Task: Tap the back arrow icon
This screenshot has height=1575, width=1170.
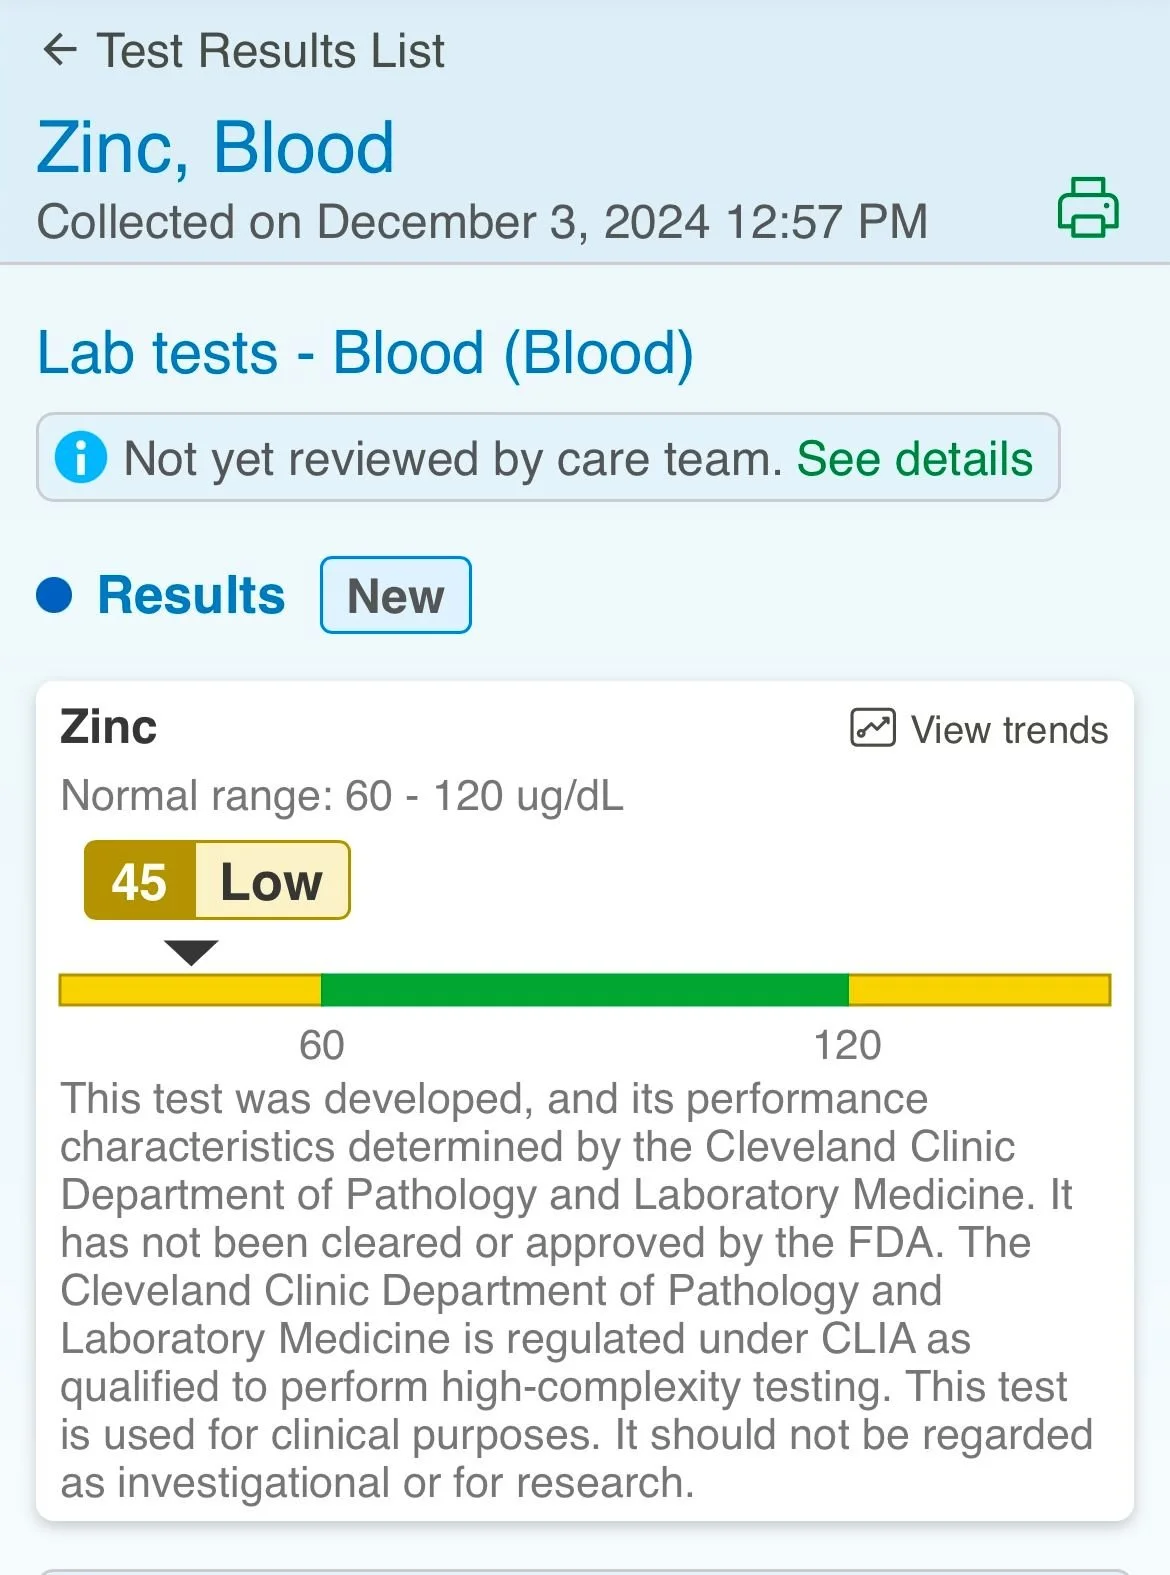Action: pyautogui.click(x=60, y=50)
